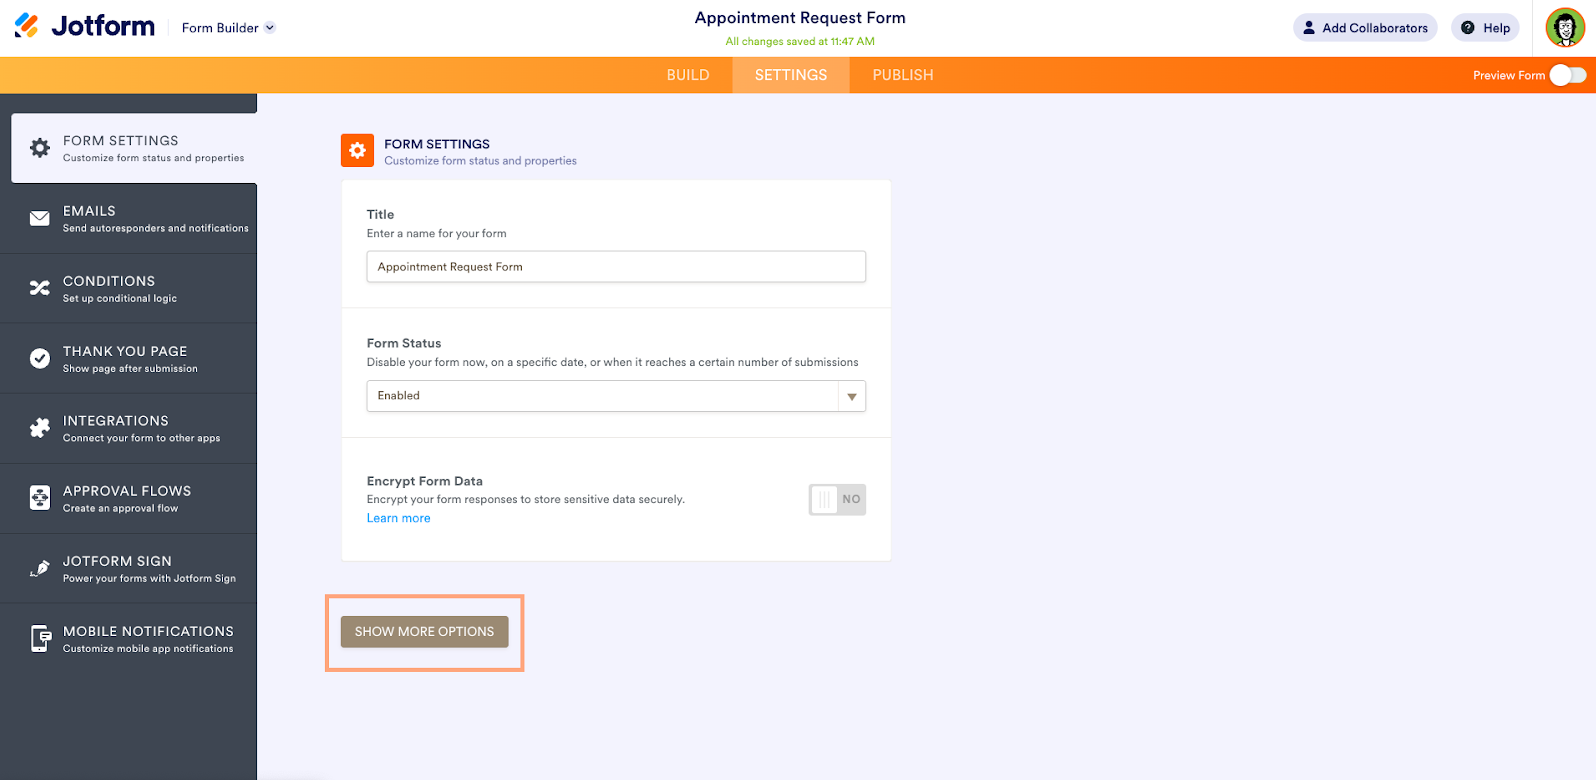This screenshot has height=780, width=1596.
Task: Enable the Encrypt Form Data toggle
Action: pyautogui.click(x=837, y=499)
